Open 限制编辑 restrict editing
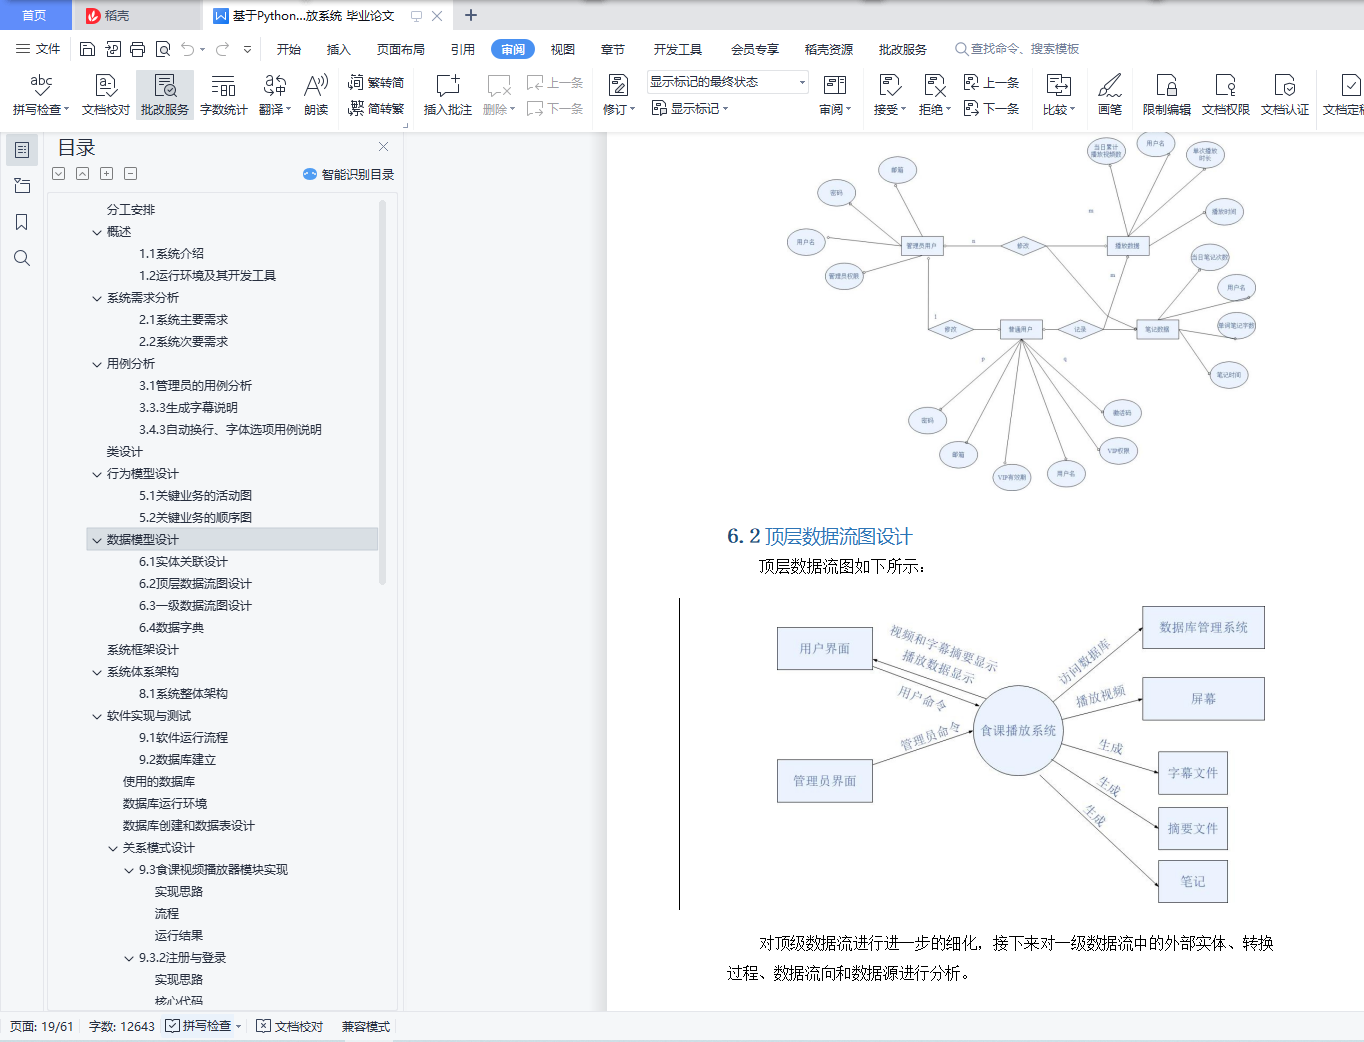 [1167, 95]
